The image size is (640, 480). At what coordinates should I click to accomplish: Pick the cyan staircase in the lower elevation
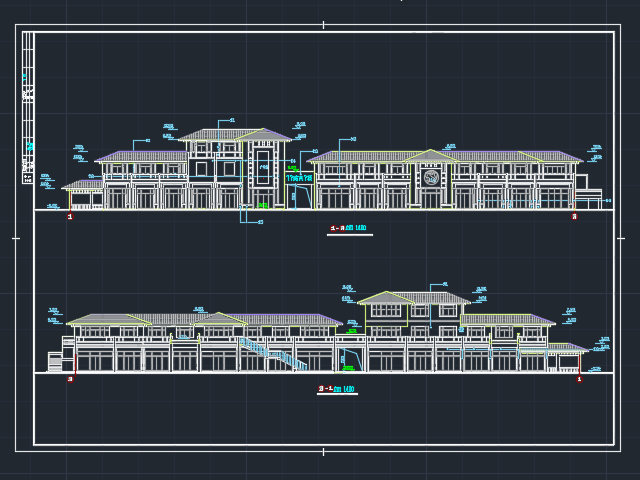[x=272, y=352]
